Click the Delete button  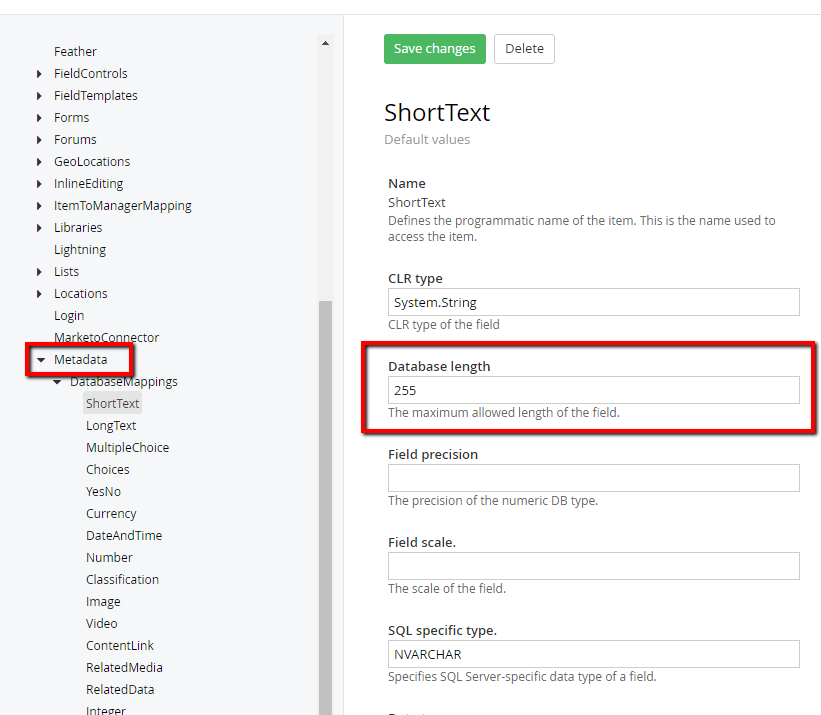pos(524,49)
